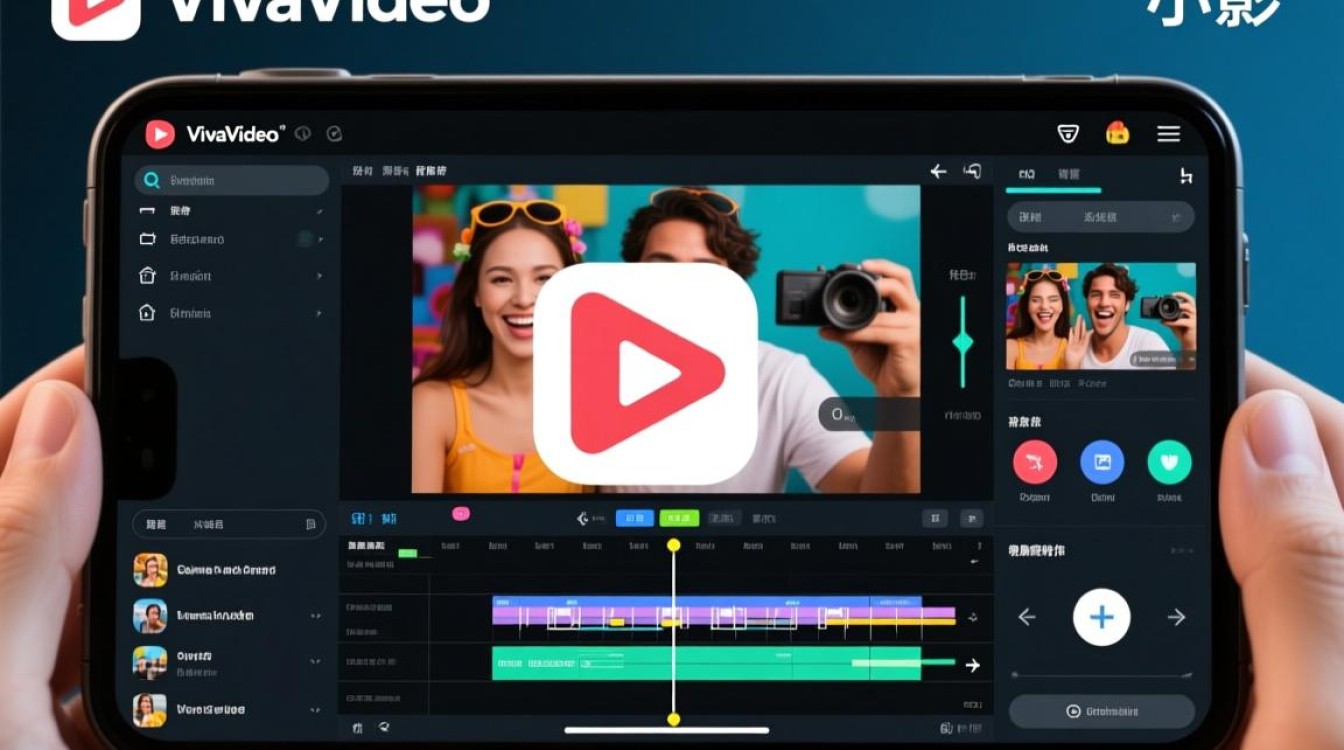Click the lower house icon in the left sidebar
This screenshot has width=1344, height=750.
(x=147, y=313)
